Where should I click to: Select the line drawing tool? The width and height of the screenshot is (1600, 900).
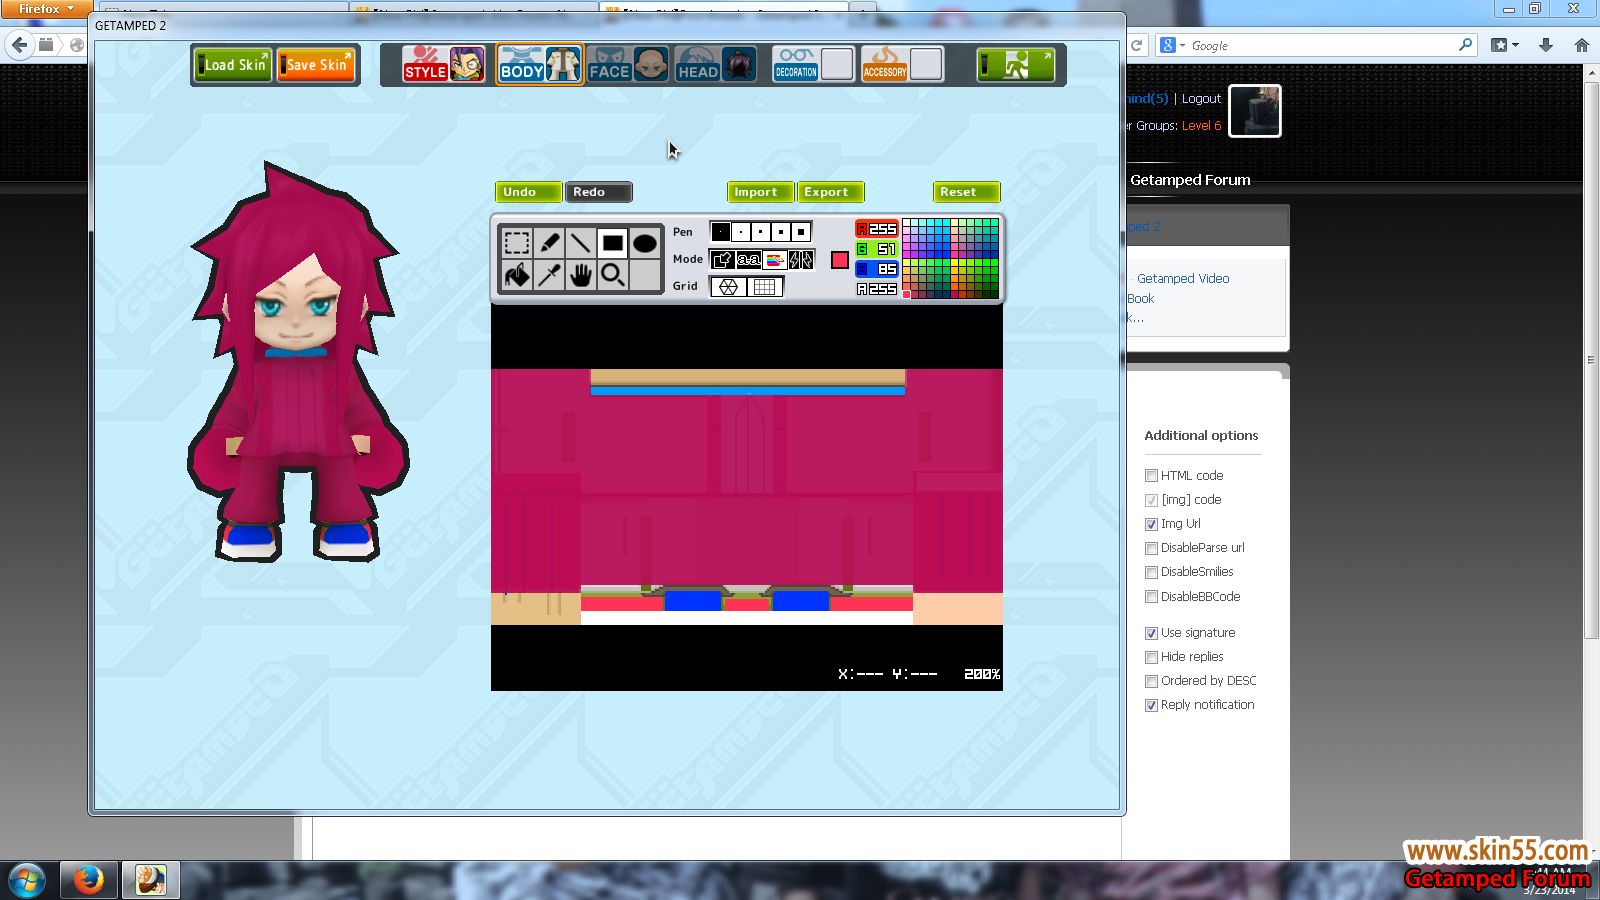coord(581,243)
